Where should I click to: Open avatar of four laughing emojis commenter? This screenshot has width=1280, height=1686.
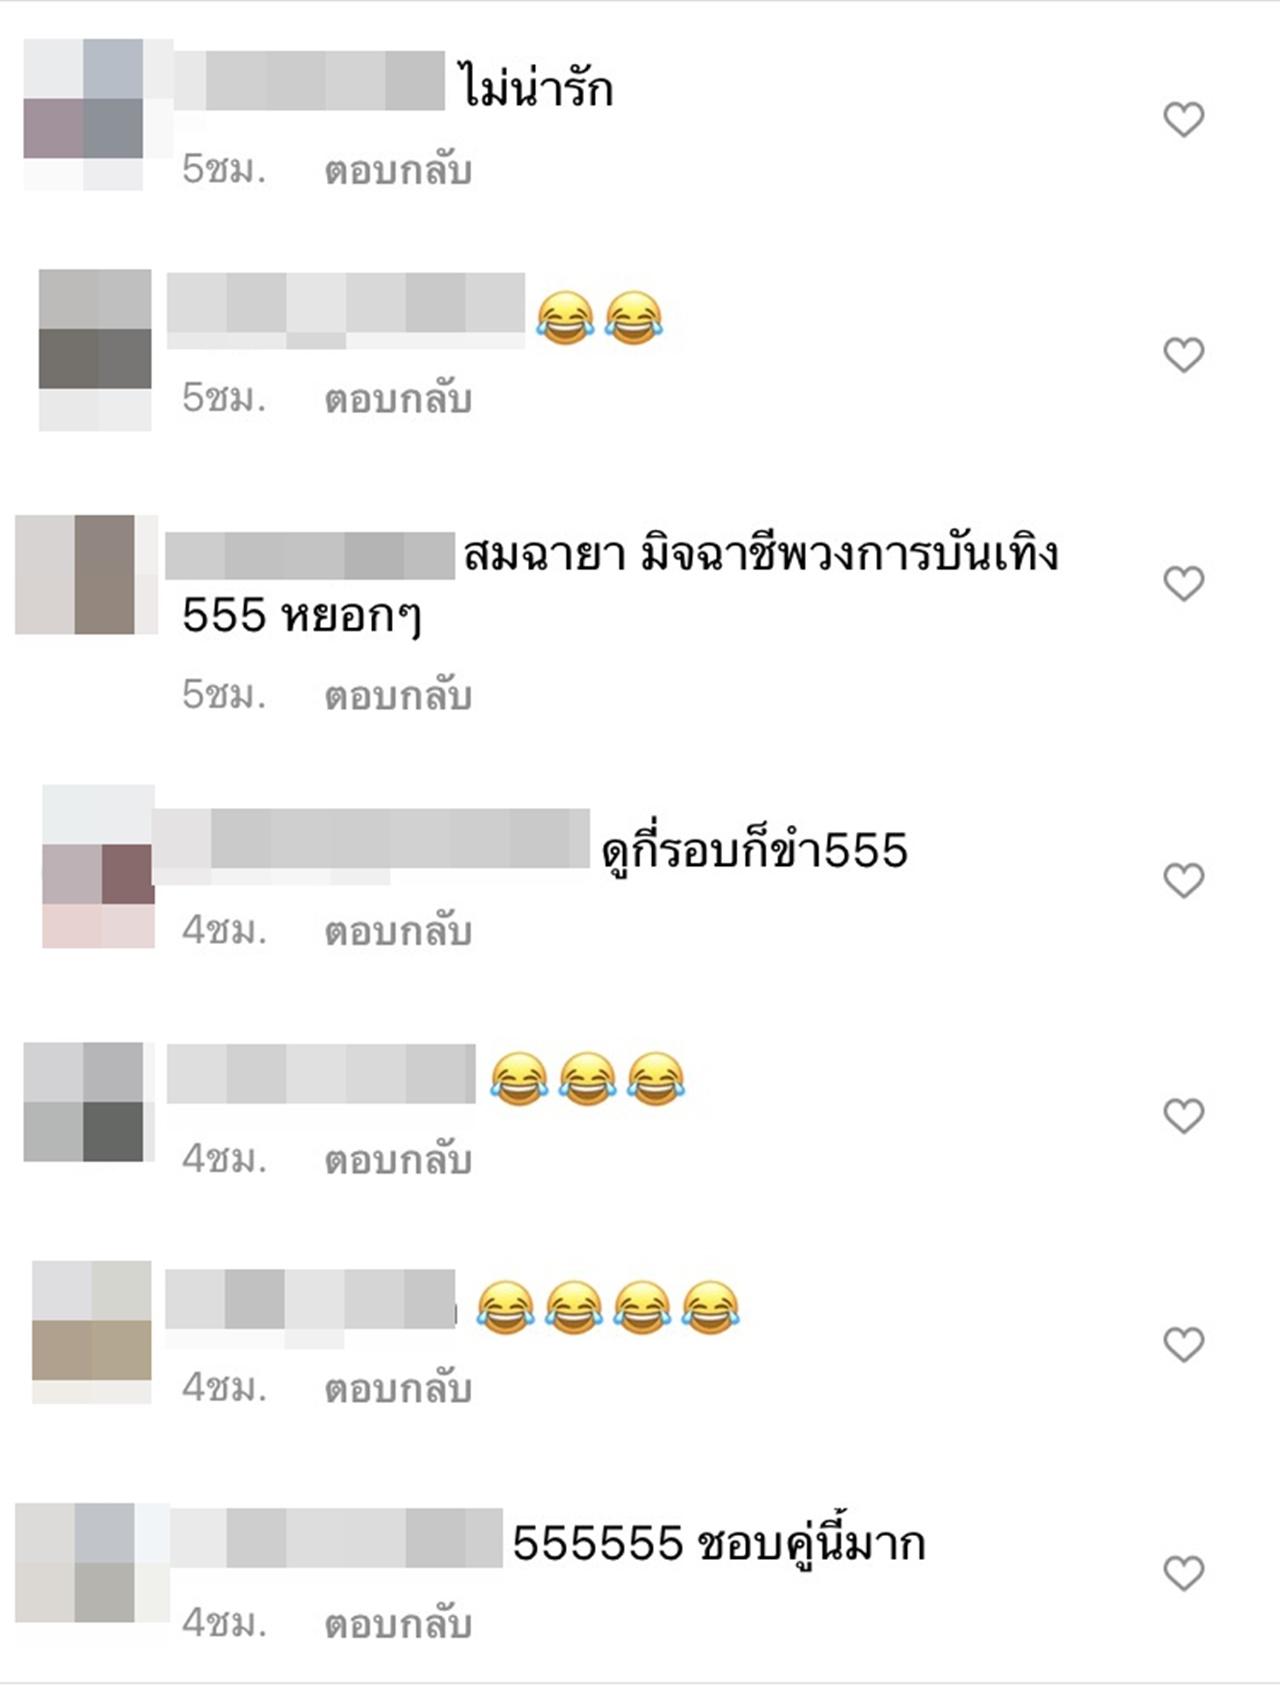[92, 1332]
